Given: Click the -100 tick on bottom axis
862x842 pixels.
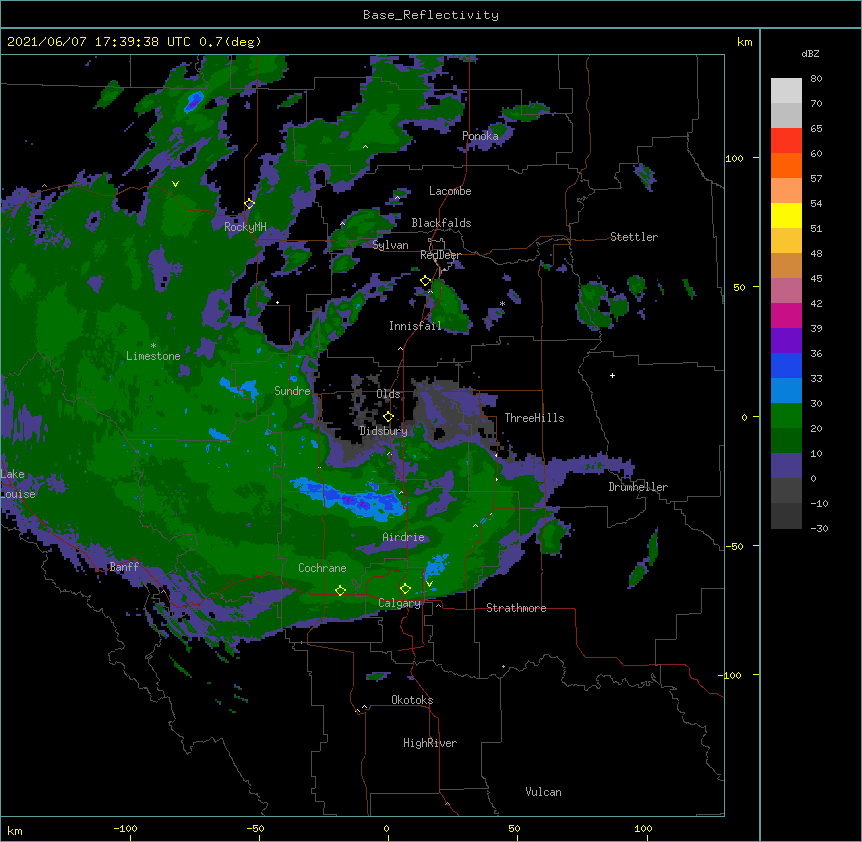Looking at the screenshot, I should (x=125, y=828).
